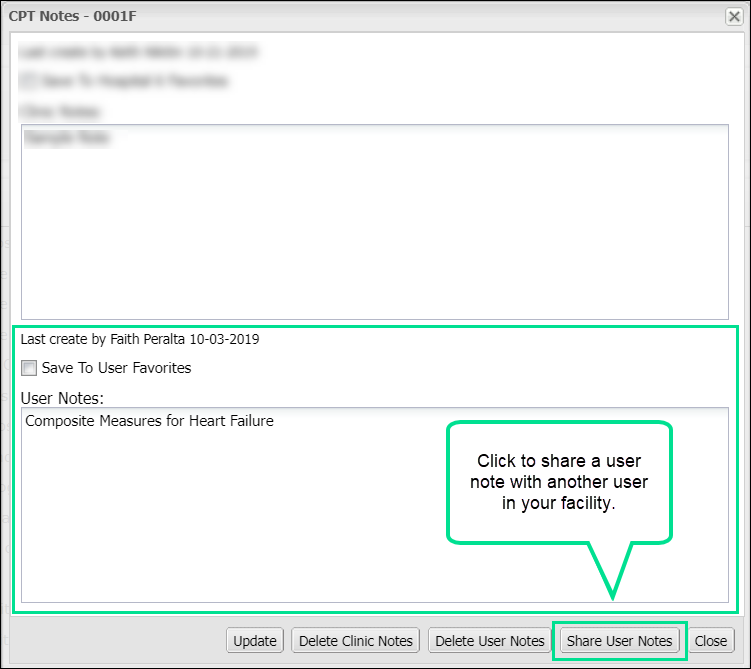Enable the Save To User Favorites checkbox

click(x=29, y=368)
